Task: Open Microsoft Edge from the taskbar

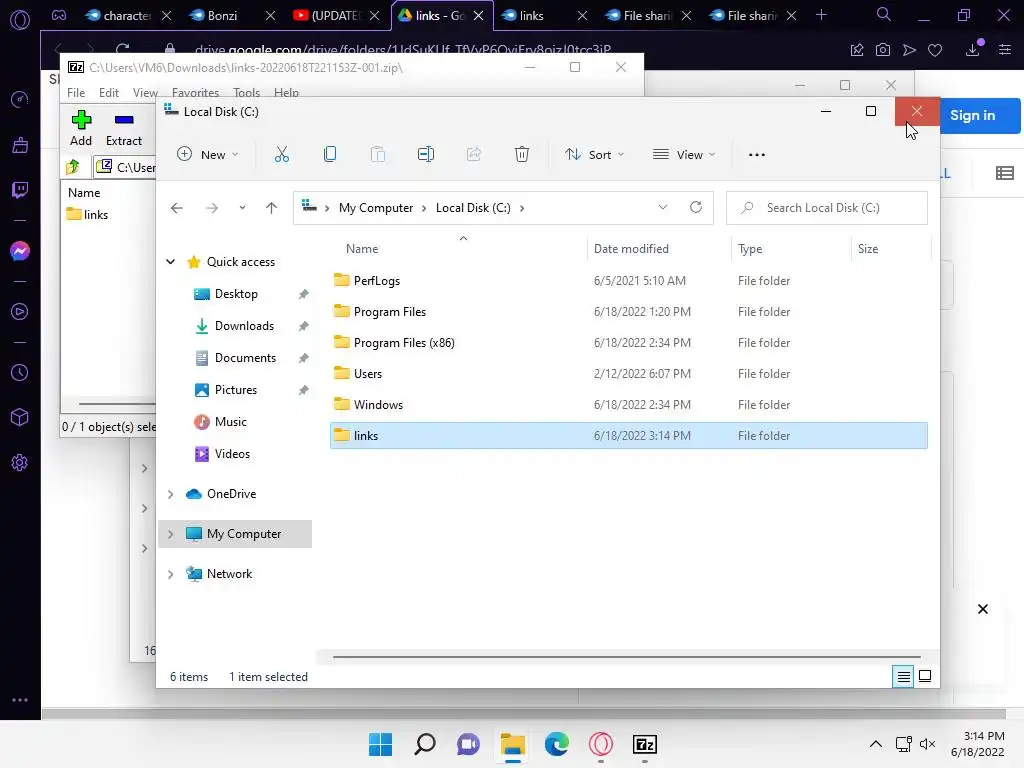Action: pos(557,744)
